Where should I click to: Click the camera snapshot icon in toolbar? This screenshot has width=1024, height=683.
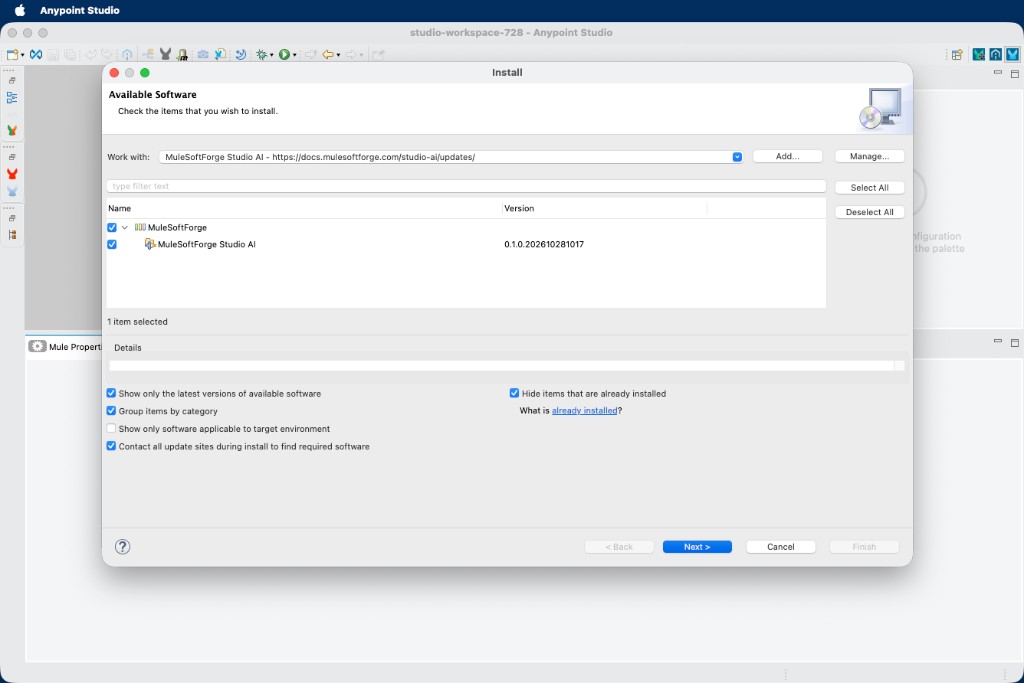tap(203, 55)
